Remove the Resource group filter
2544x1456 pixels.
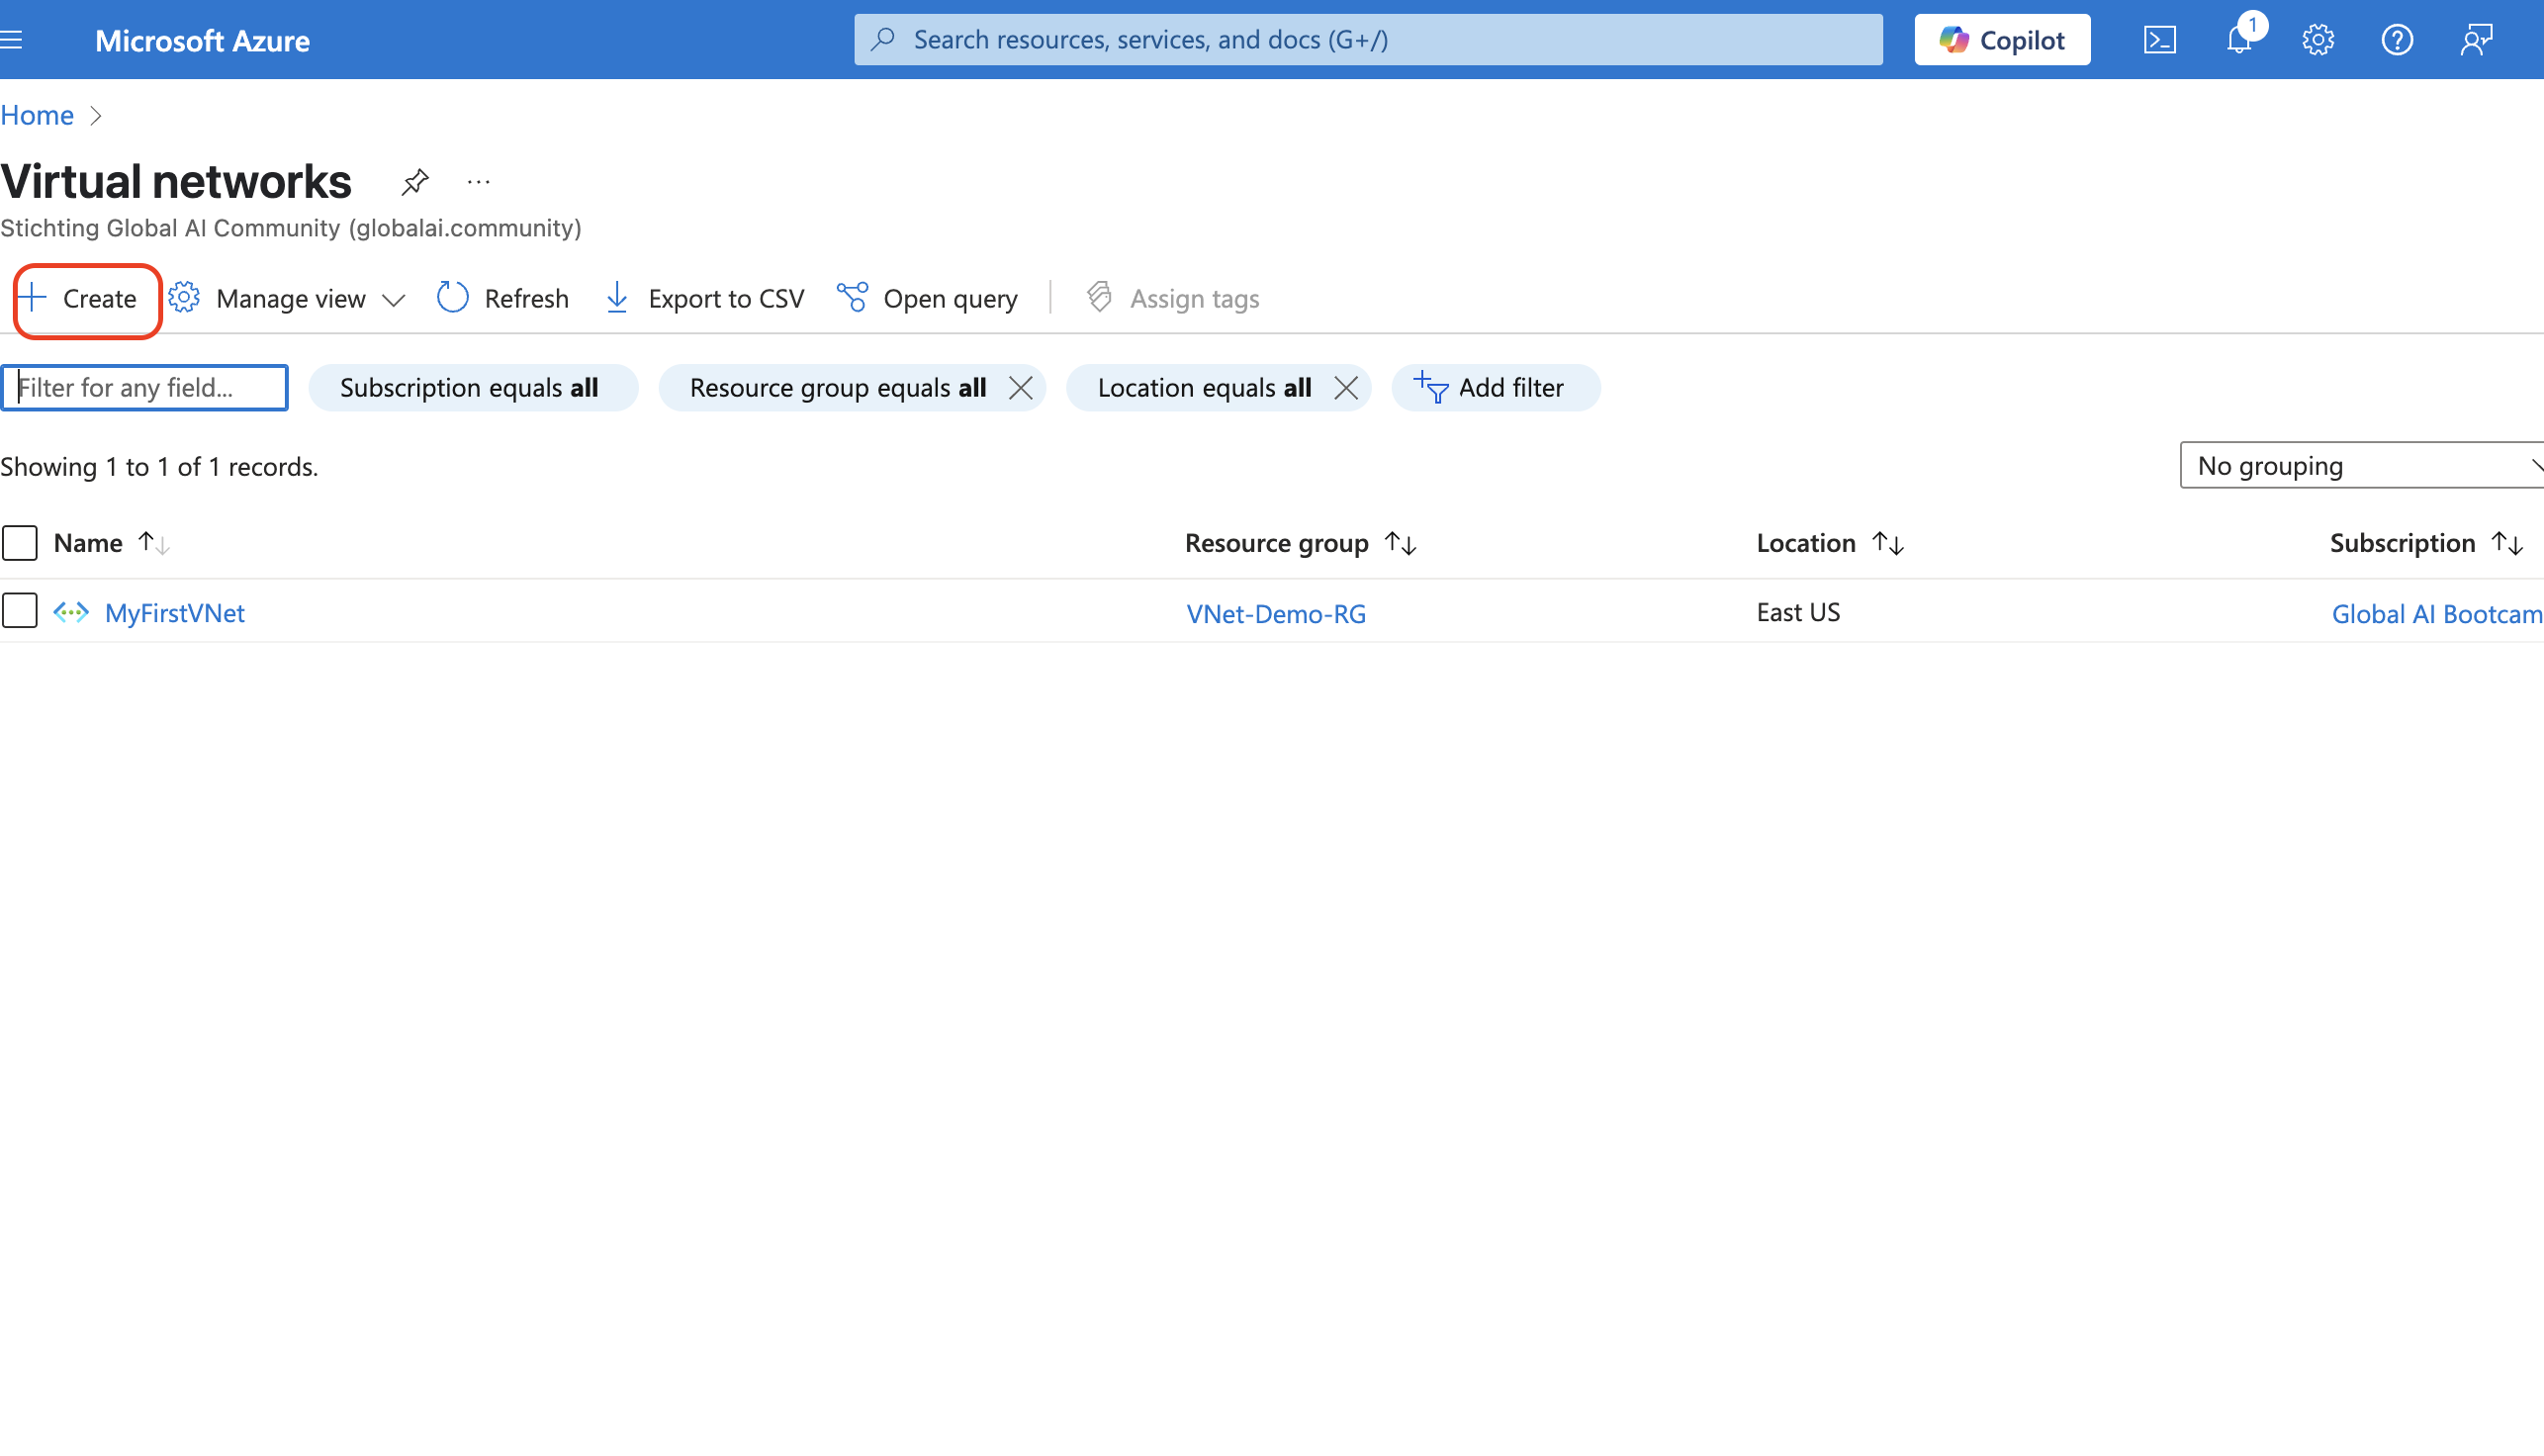tap(1021, 388)
